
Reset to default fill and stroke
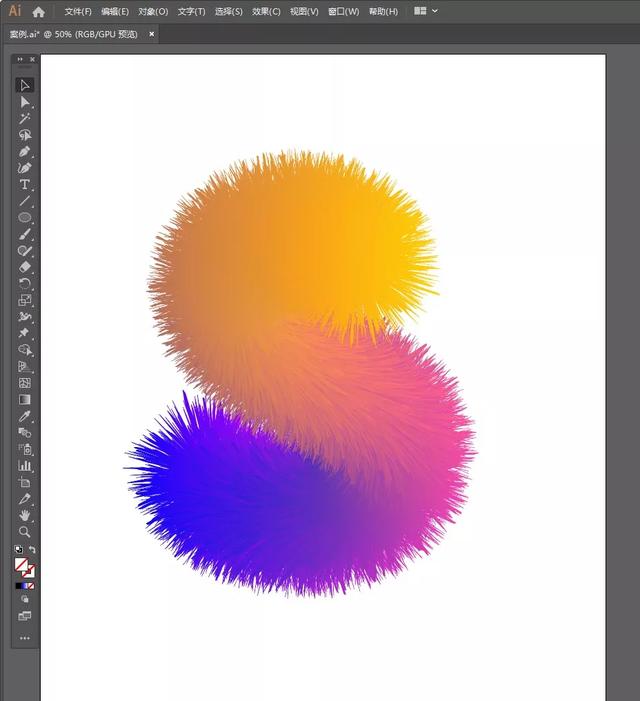pos(18,549)
